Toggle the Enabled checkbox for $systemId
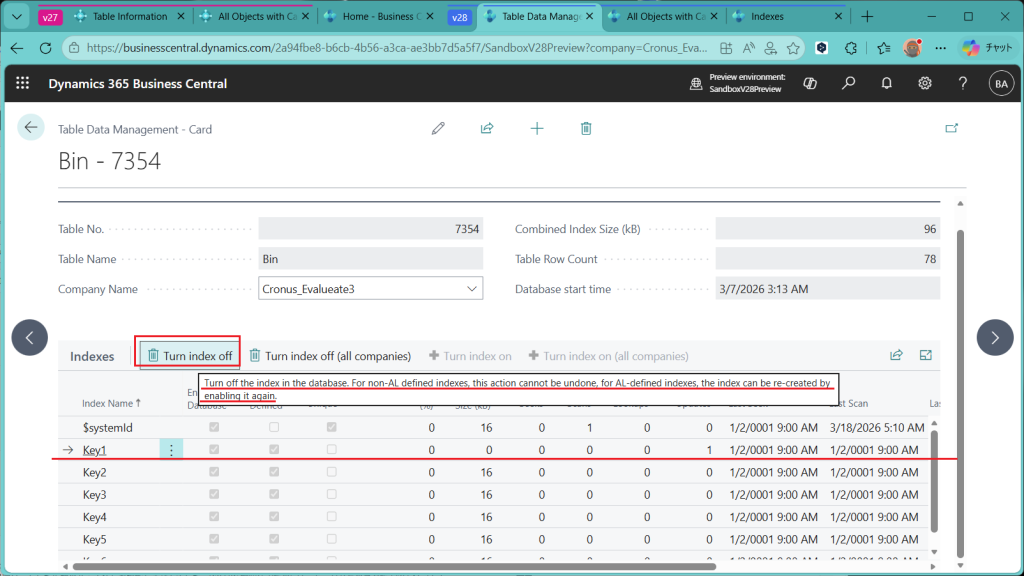Viewport: 1024px width, 576px height. tap(214, 428)
